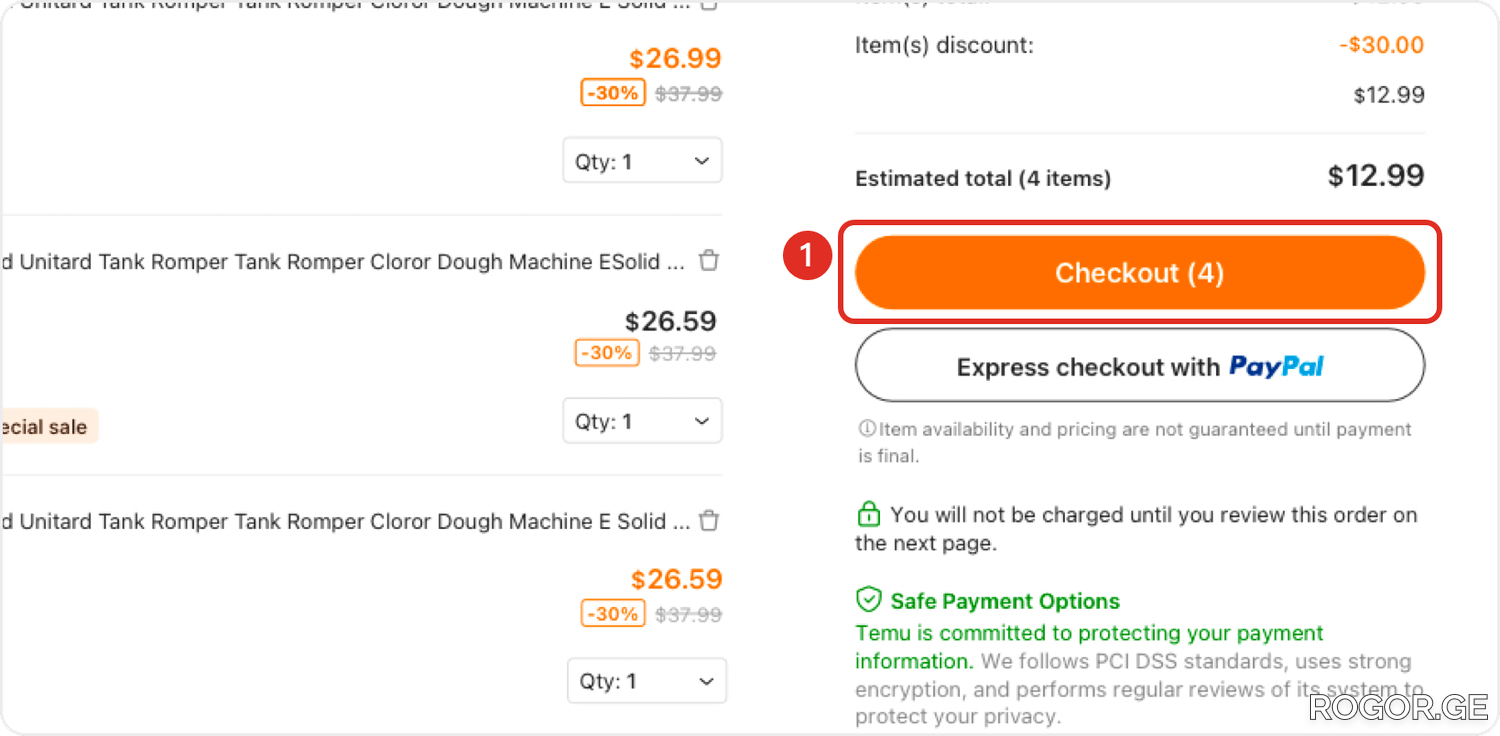Remove the last cart item using trash icon
The height and width of the screenshot is (736, 1500).
coord(709,521)
